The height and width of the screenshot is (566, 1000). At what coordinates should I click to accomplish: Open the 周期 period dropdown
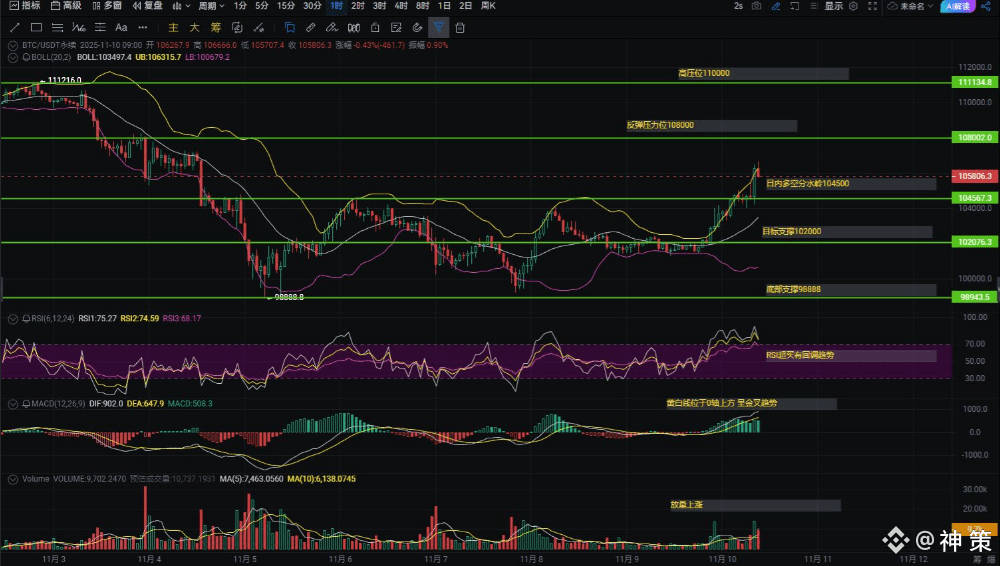[x=212, y=6]
